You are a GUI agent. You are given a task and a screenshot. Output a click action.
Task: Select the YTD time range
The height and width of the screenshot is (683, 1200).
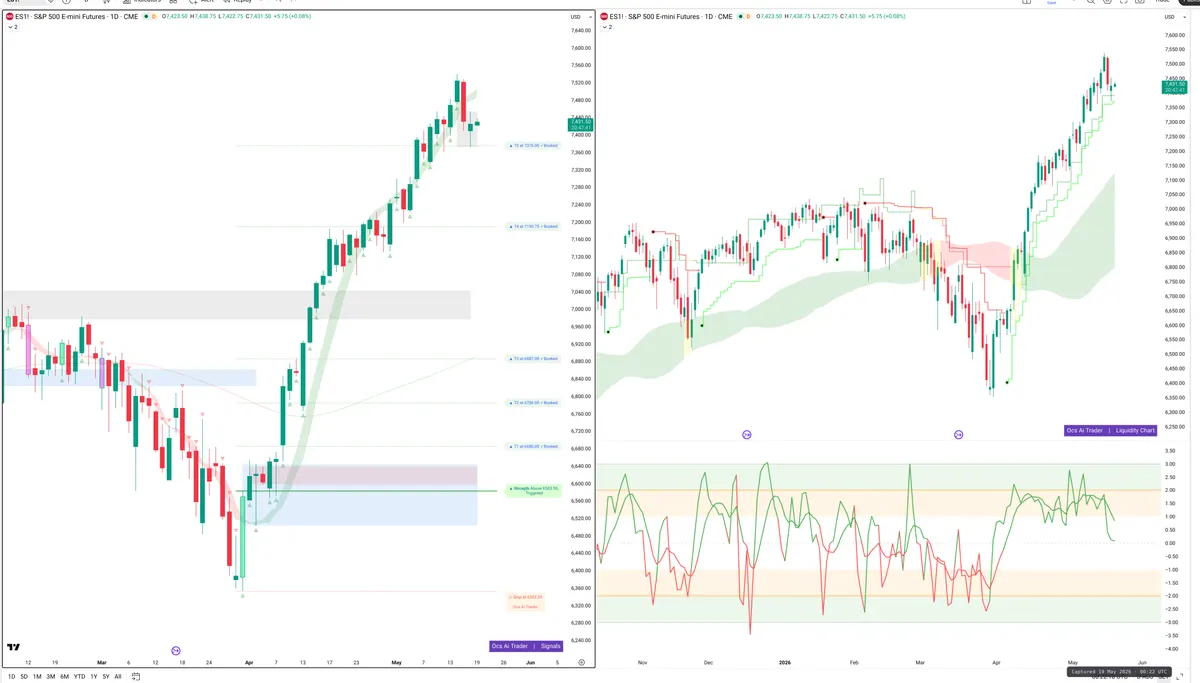click(79, 676)
